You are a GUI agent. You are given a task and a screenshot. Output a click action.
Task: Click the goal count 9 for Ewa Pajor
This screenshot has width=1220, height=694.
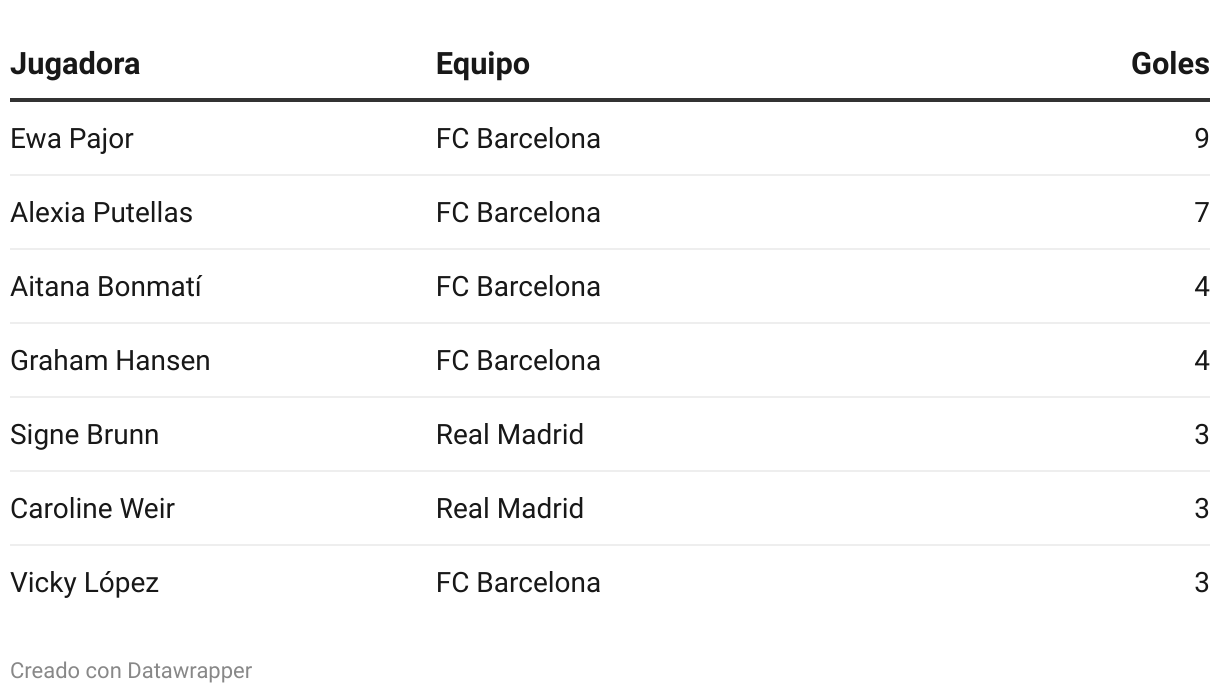[1202, 138]
